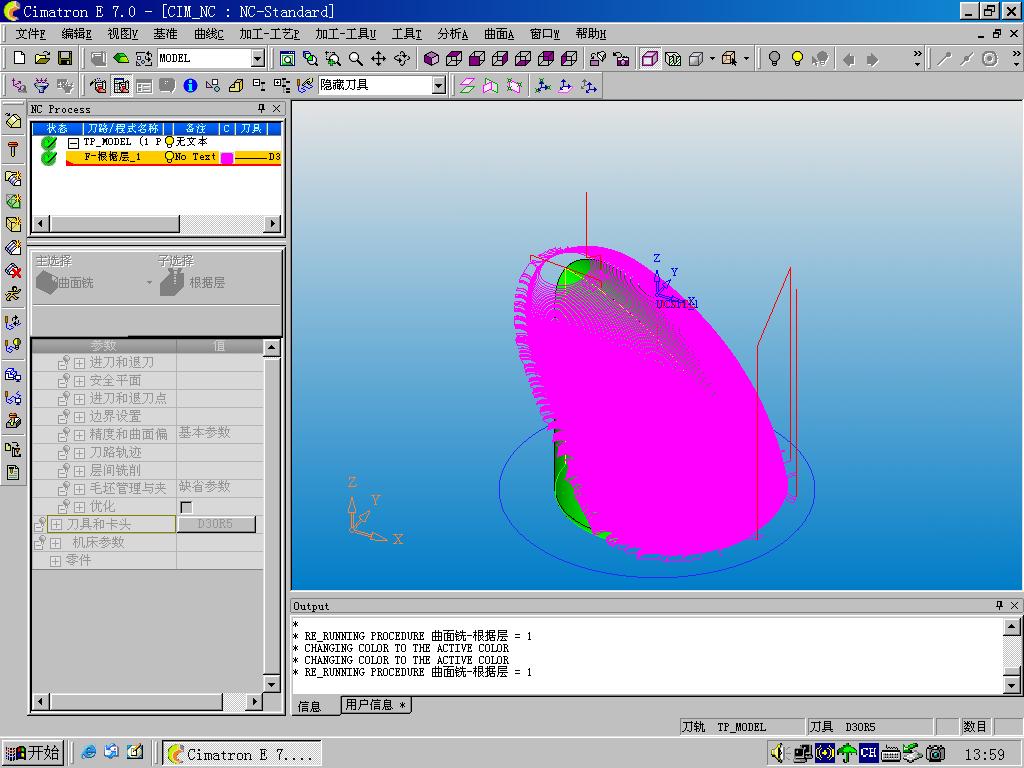Click the zoom-all window icon

click(287, 59)
